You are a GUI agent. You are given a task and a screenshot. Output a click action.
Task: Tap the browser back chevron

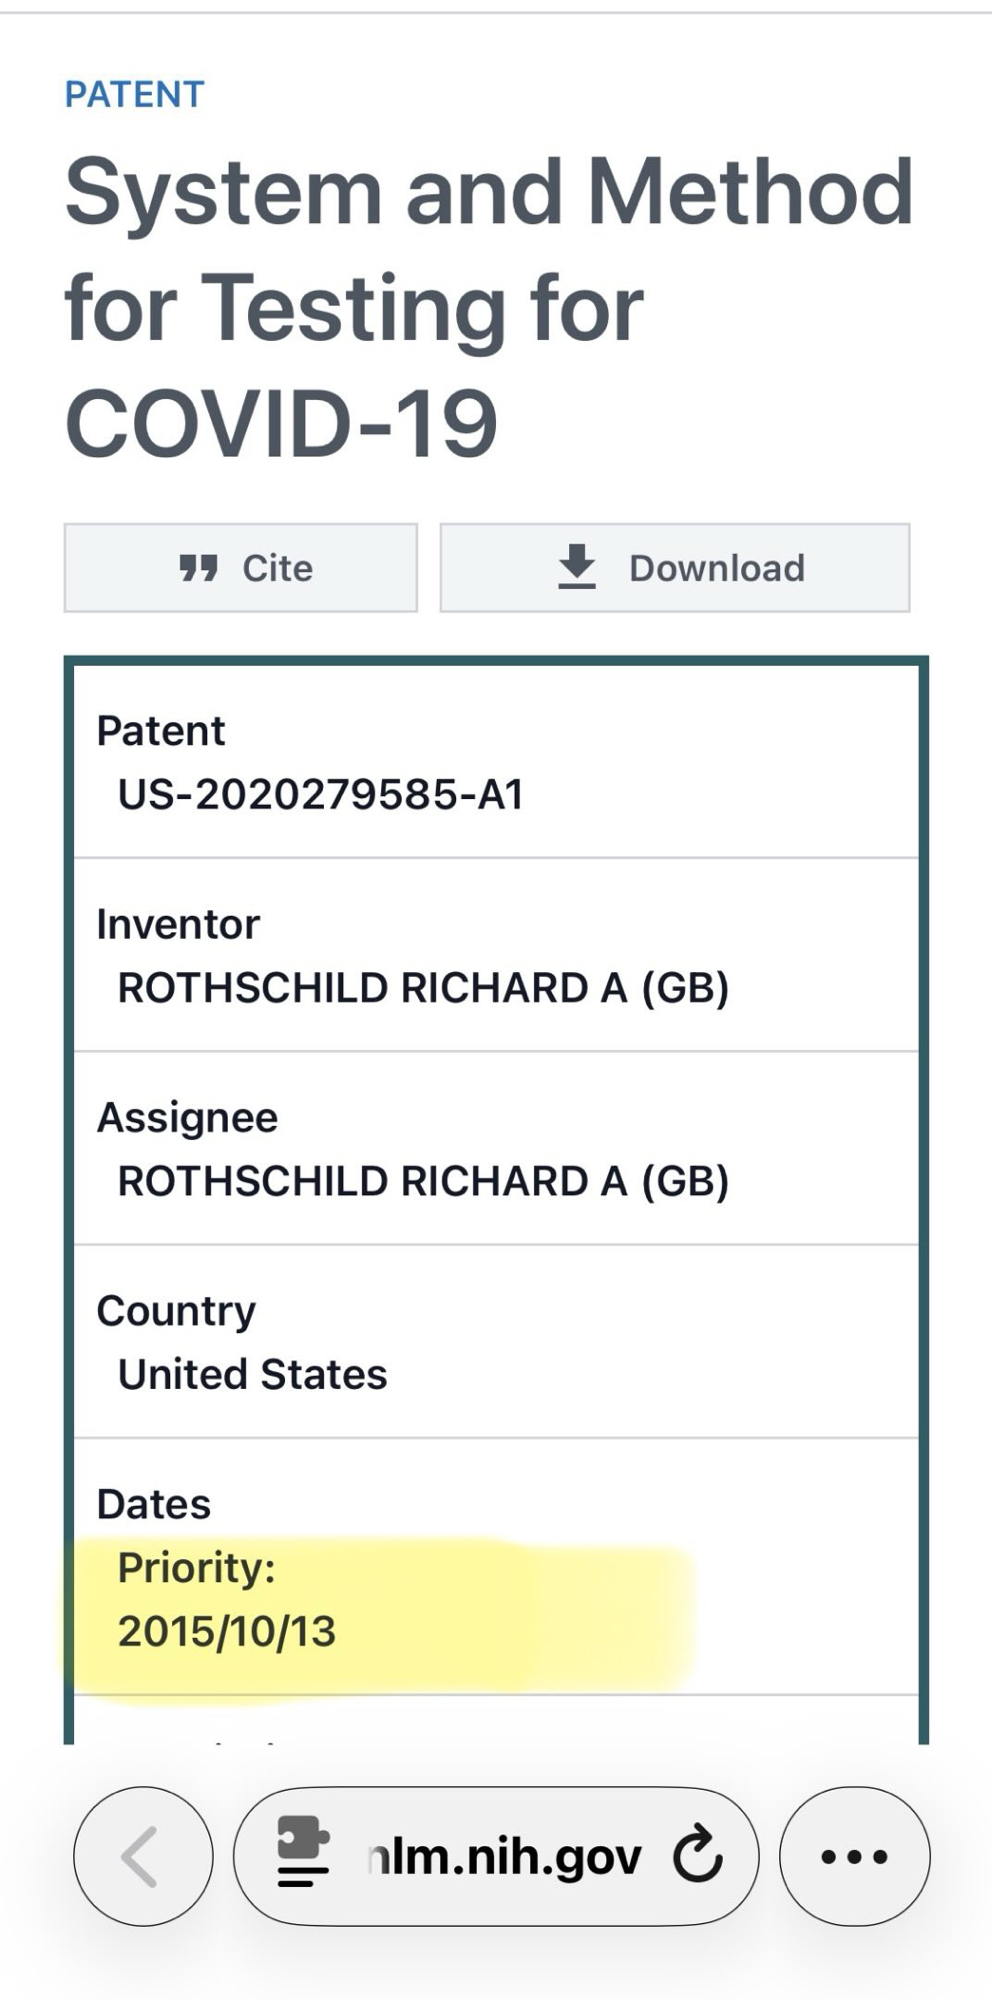[x=142, y=1857]
